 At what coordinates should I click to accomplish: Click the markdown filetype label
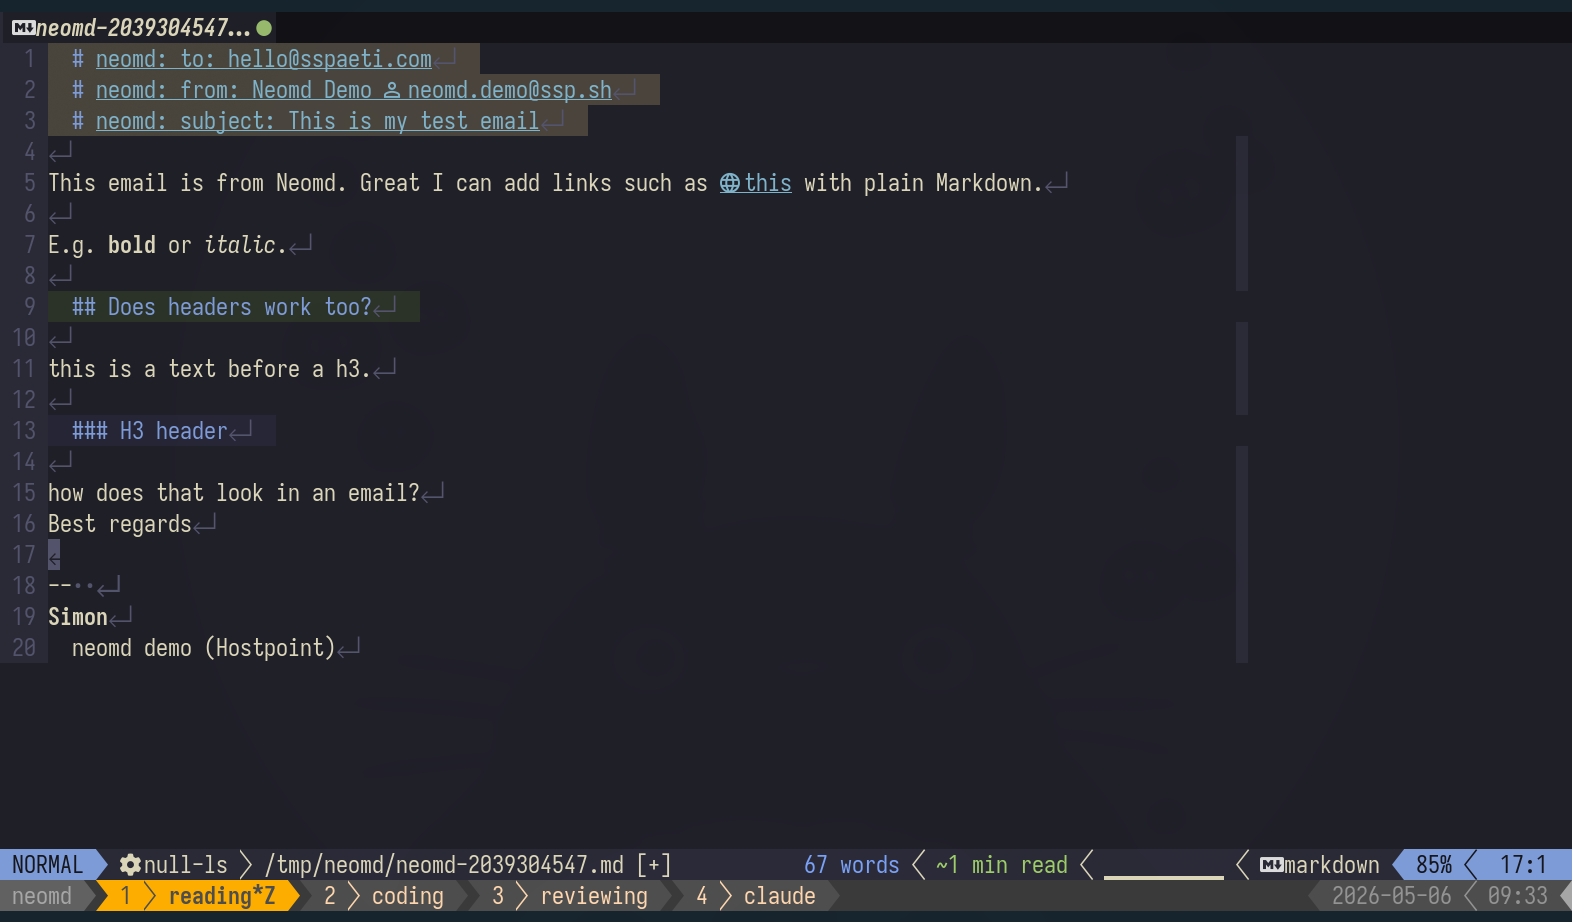click(x=1332, y=865)
